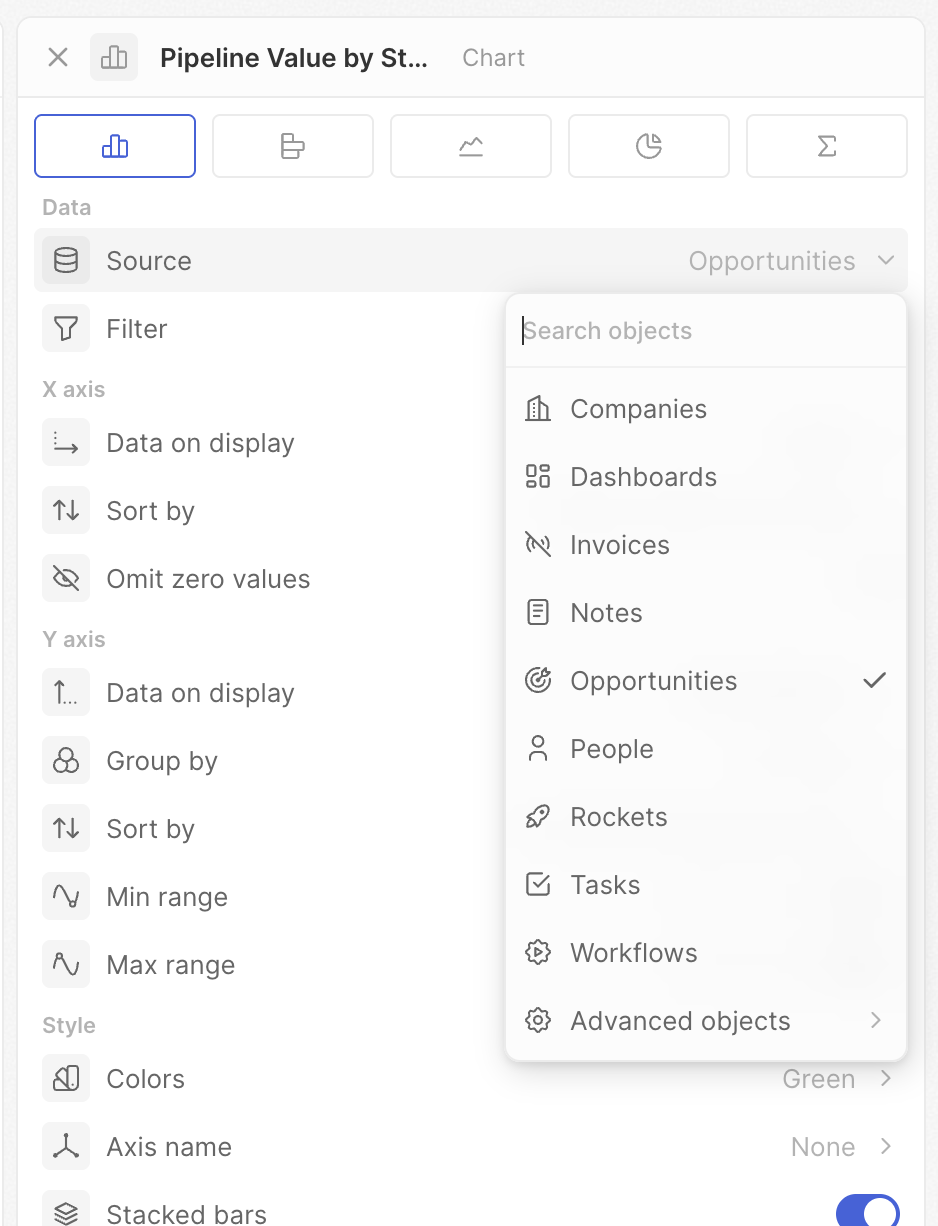The height and width of the screenshot is (1226, 938).
Task: Select Companies from the object list
Action: click(x=638, y=409)
